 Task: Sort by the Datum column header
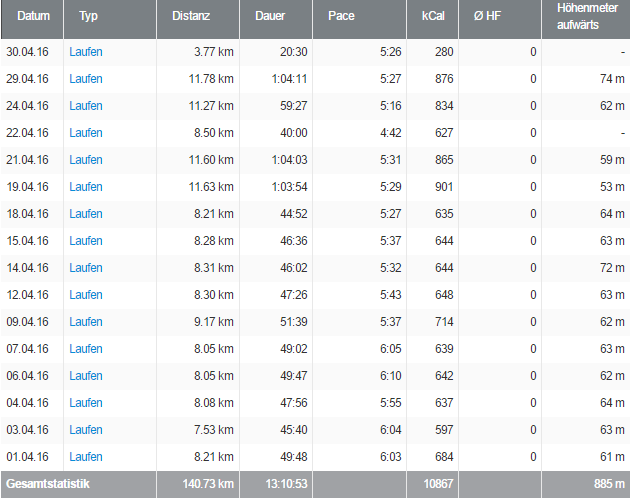coord(33,16)
